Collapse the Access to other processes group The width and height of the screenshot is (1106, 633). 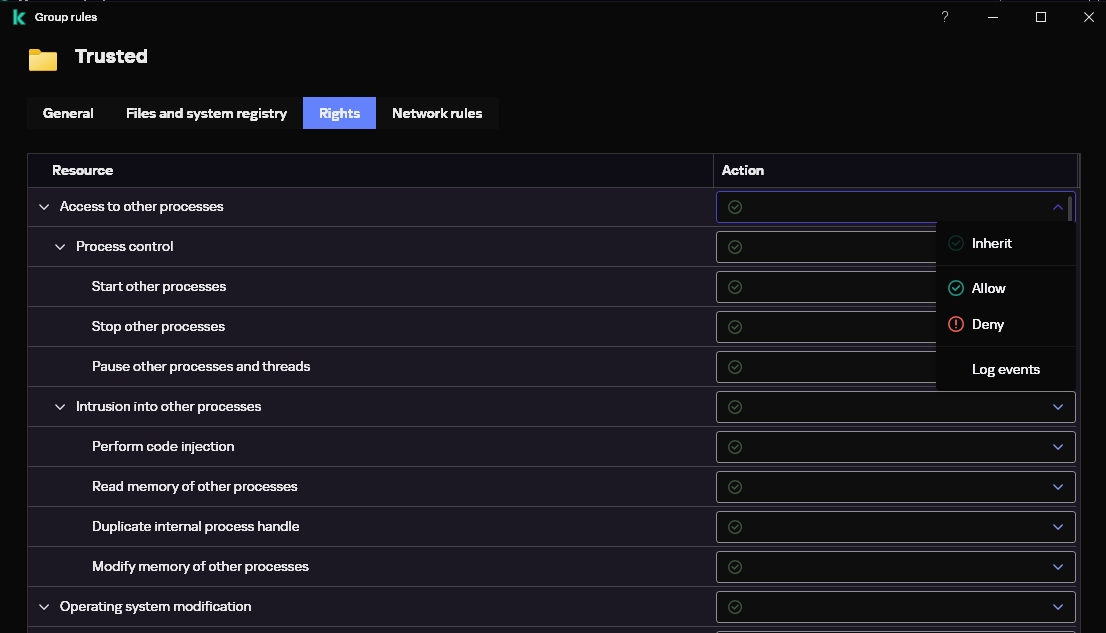(x=43, y=207)
